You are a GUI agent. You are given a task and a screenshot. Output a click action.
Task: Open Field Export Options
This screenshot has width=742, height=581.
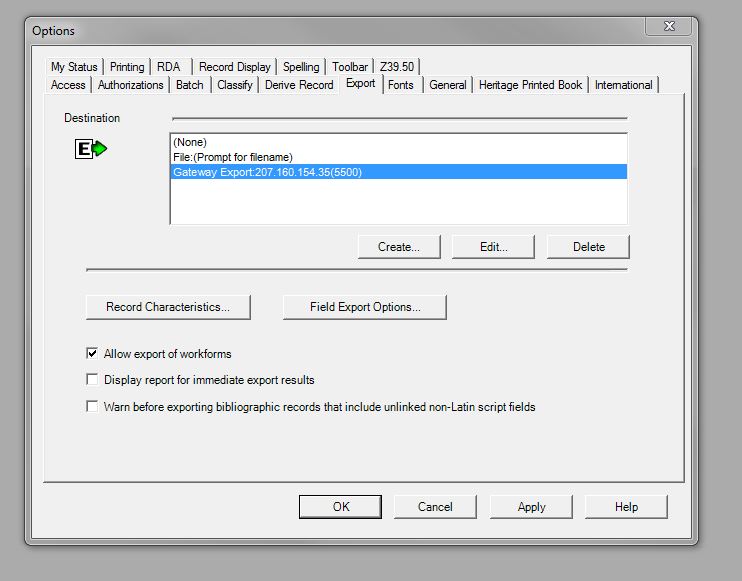[365, 307]
